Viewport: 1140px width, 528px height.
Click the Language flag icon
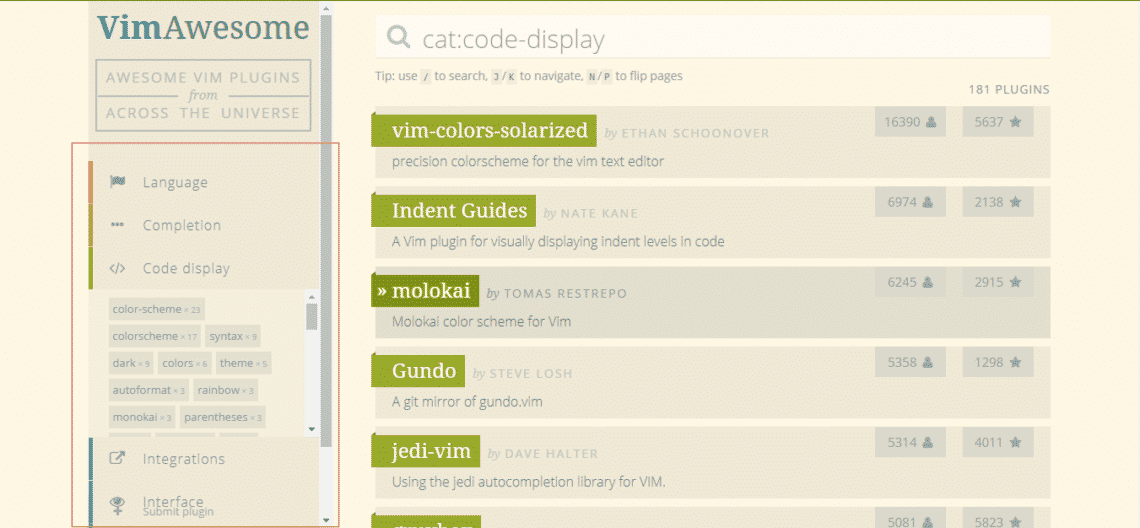pos(118,182)
